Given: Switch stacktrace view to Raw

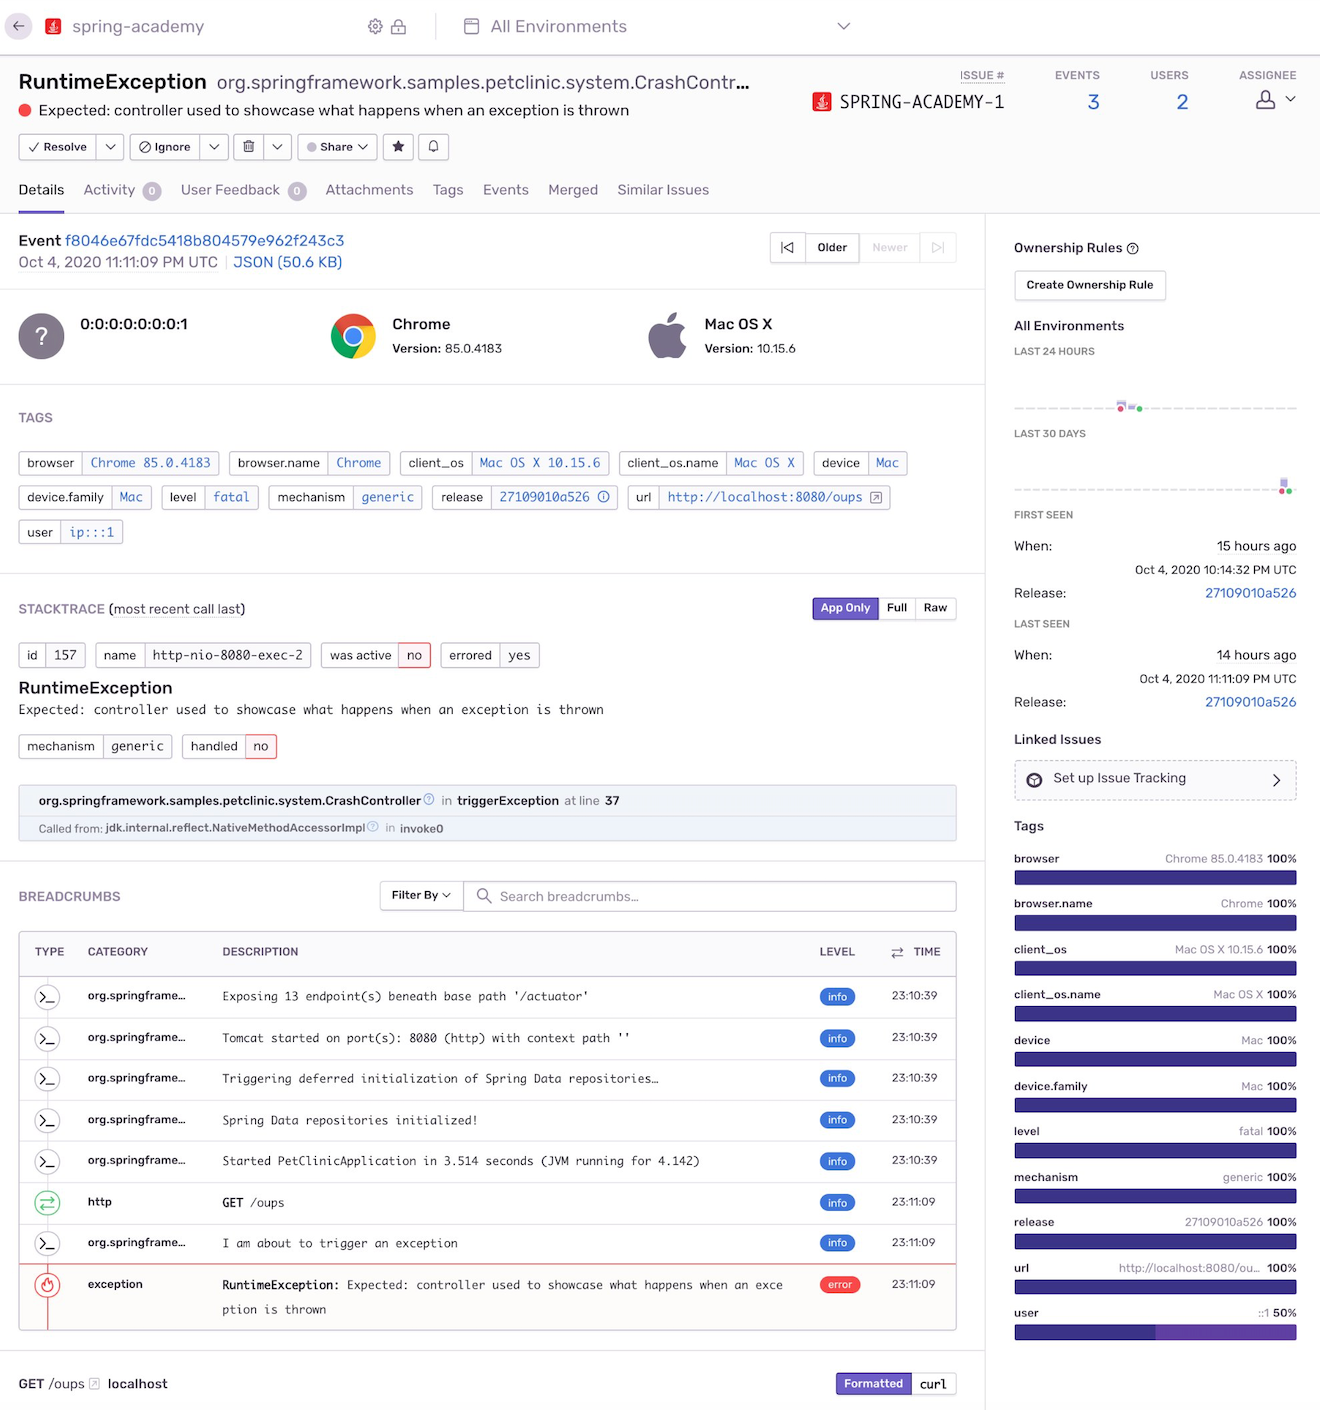Looking at the screenshot, I should 934,608.
